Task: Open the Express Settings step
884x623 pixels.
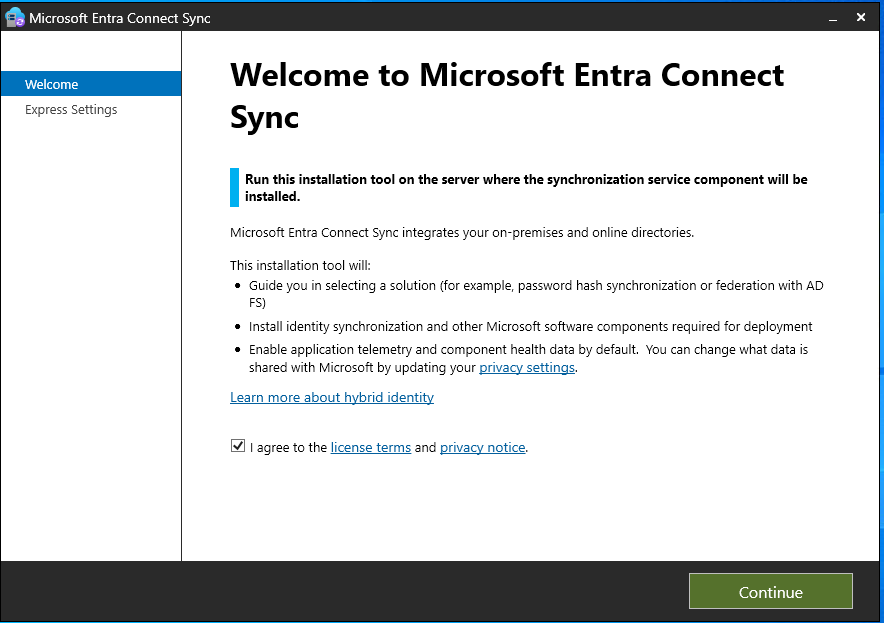Action: 71,109
